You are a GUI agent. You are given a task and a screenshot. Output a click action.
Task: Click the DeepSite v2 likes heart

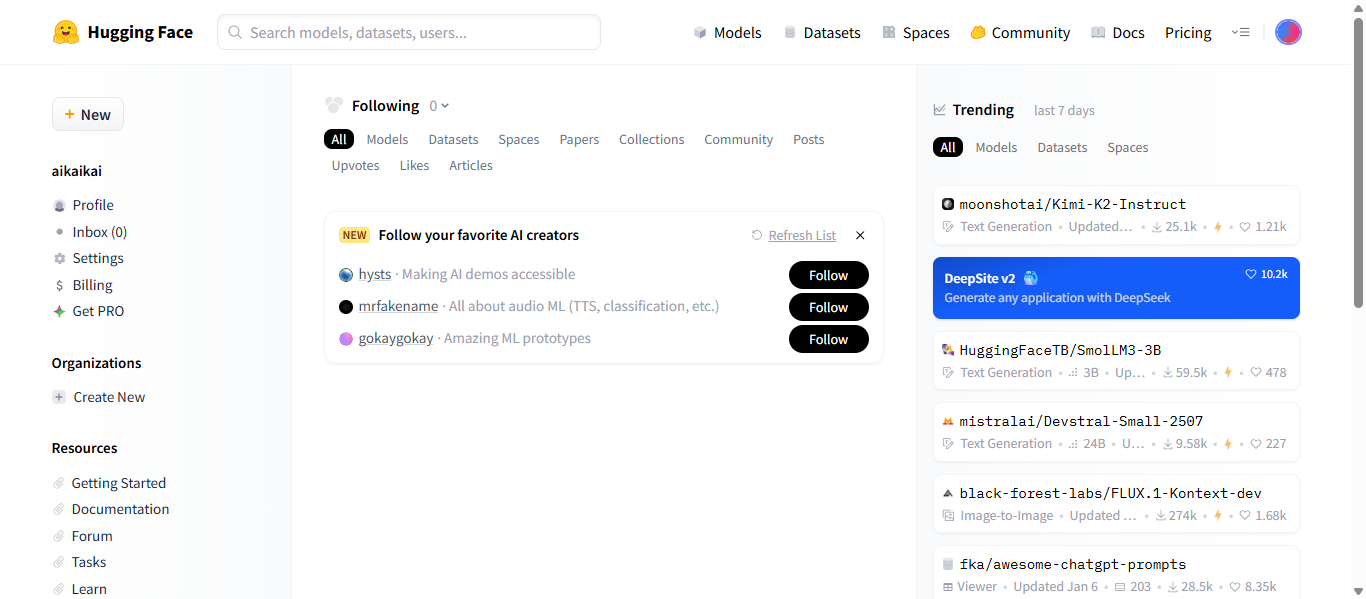pyautogui.click(x=1250, y=274)
